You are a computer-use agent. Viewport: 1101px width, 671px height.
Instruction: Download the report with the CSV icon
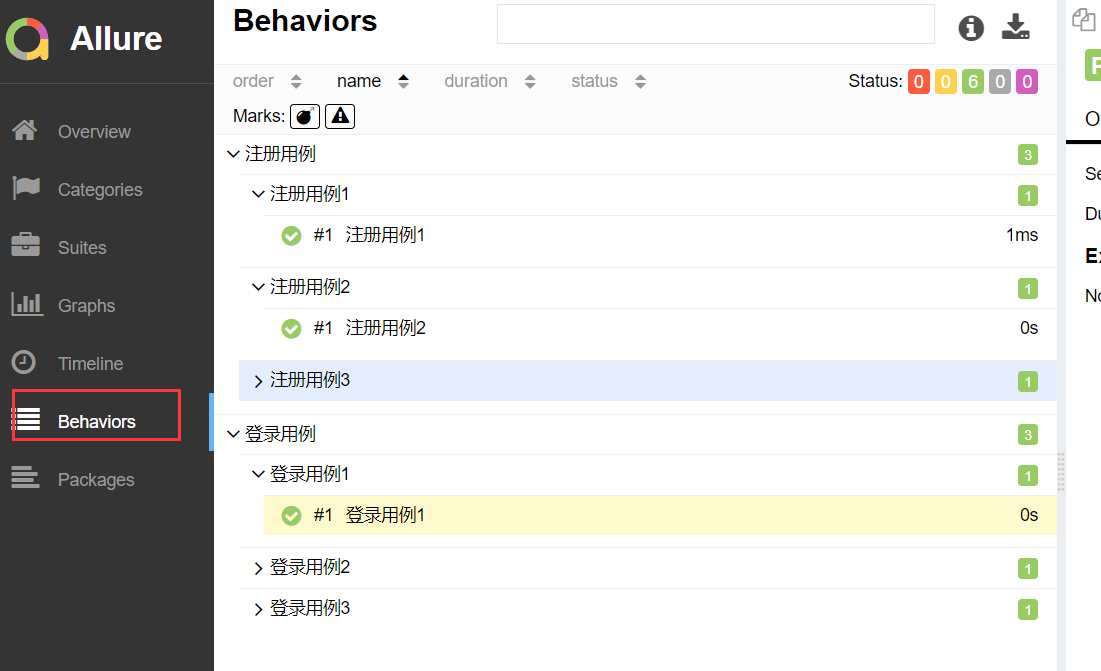1015,27
